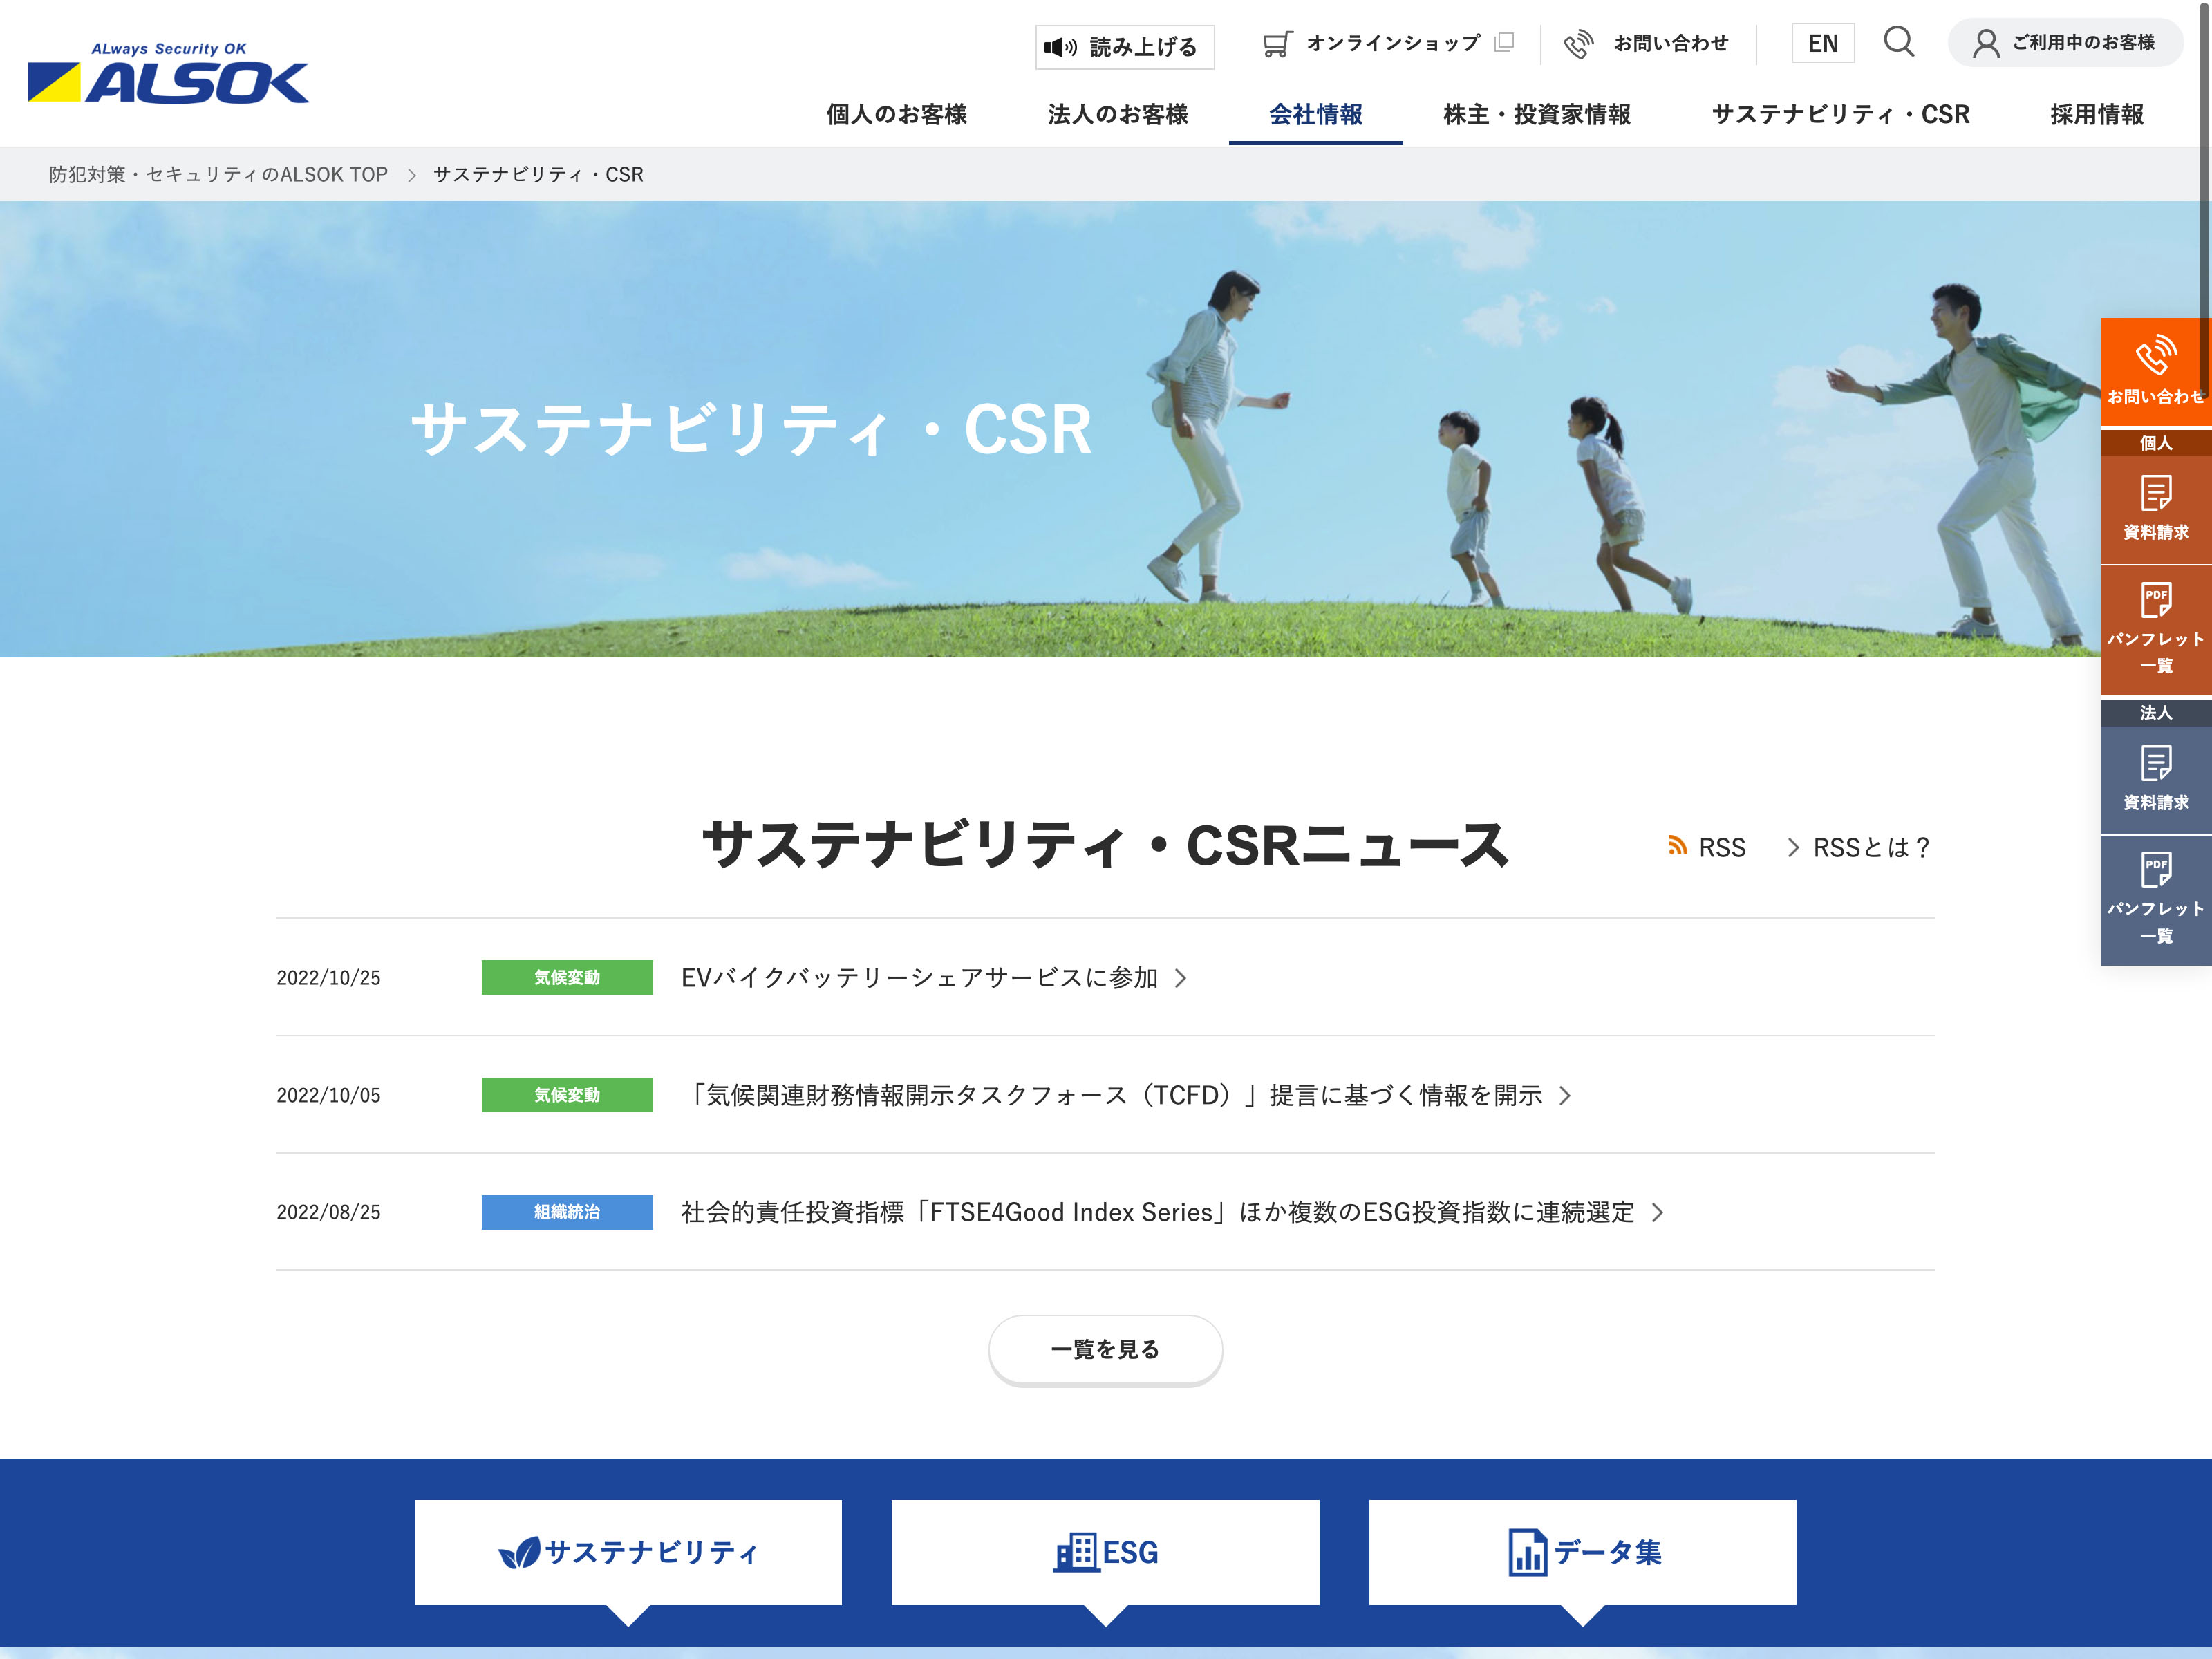Open 会社情報 in main navigation
This screenshot has height=1659, width=2212.
click(1315, 114)
